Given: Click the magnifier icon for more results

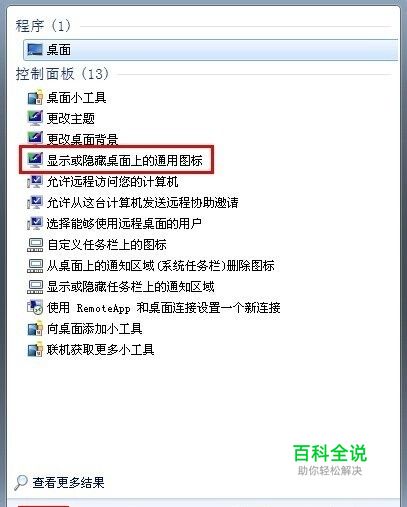Looking at the screenshot, I should coord(21,482).
